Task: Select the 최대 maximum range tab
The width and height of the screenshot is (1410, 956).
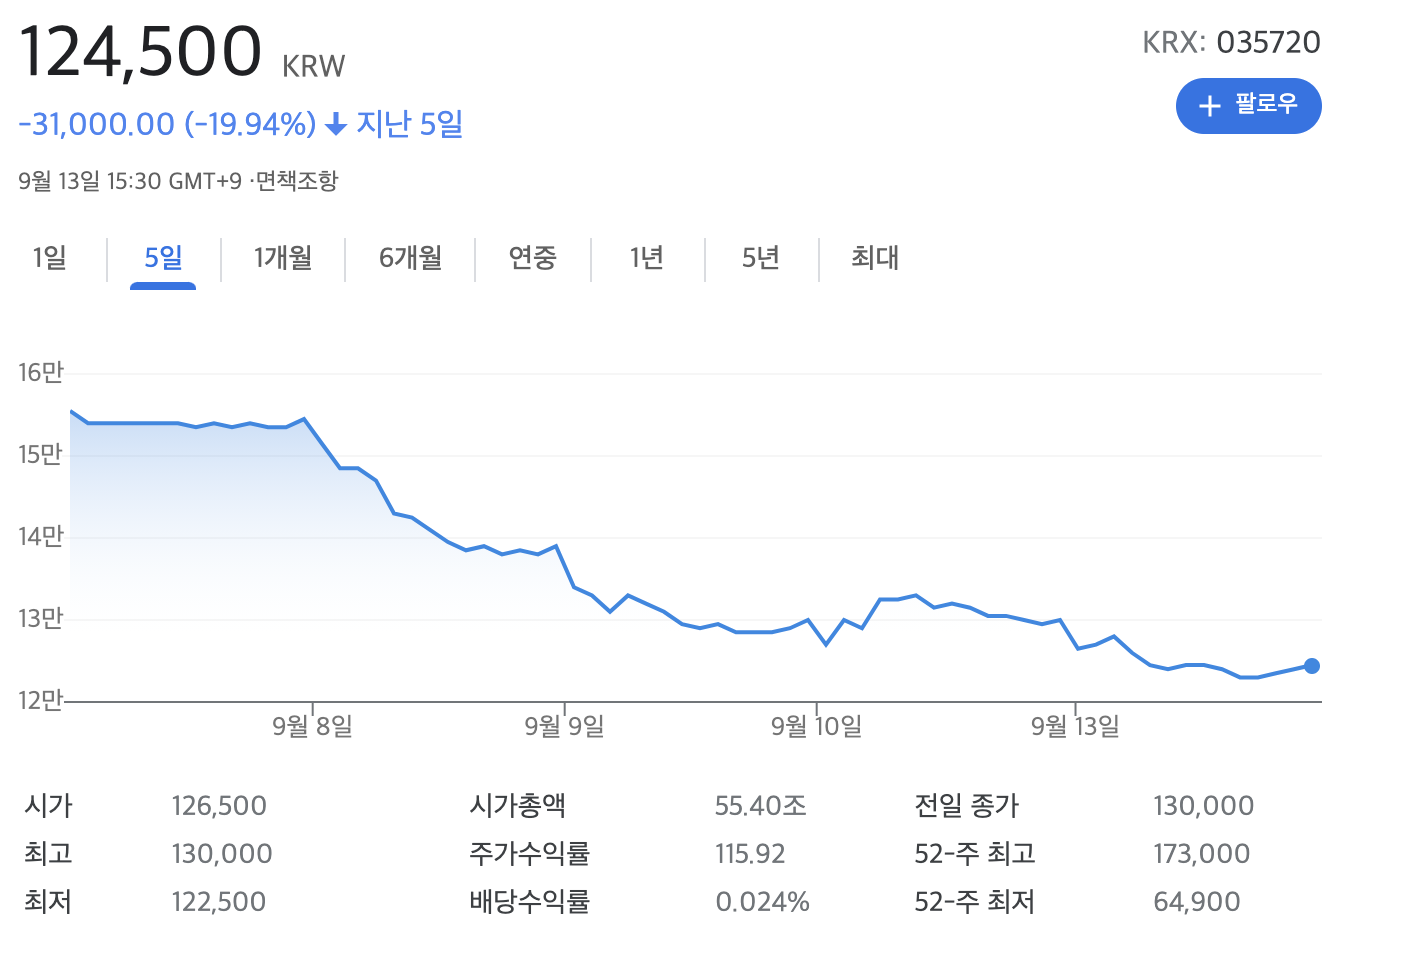Action: click(872, 258)
